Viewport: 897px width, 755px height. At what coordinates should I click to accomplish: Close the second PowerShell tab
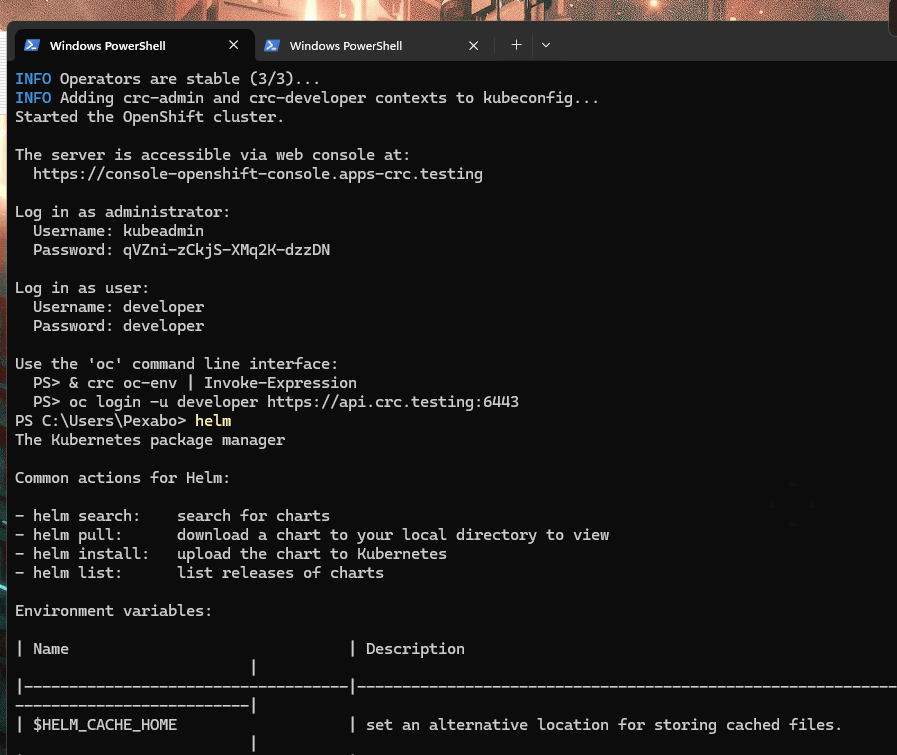point(473,45)
